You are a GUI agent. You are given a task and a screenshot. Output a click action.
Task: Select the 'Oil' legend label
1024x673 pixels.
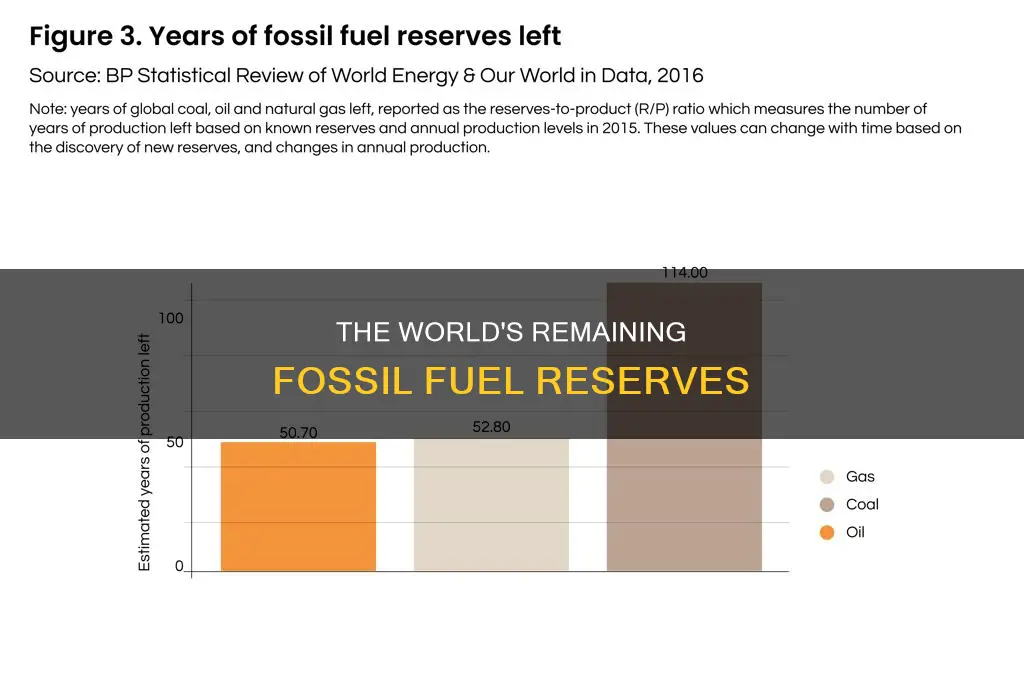point(855,533)
